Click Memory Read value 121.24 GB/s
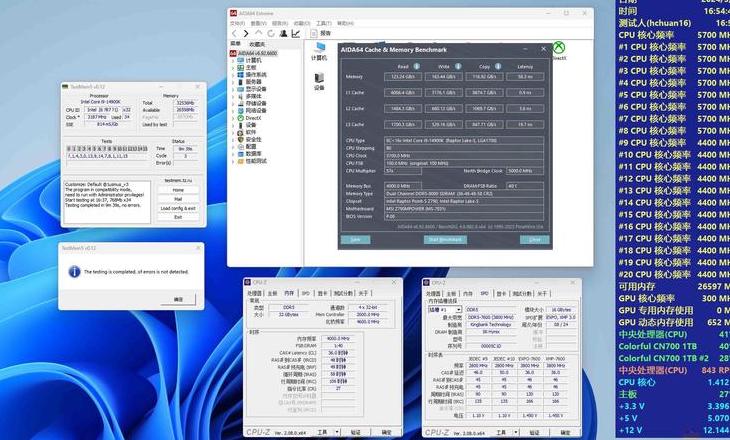 coord(403,77)
